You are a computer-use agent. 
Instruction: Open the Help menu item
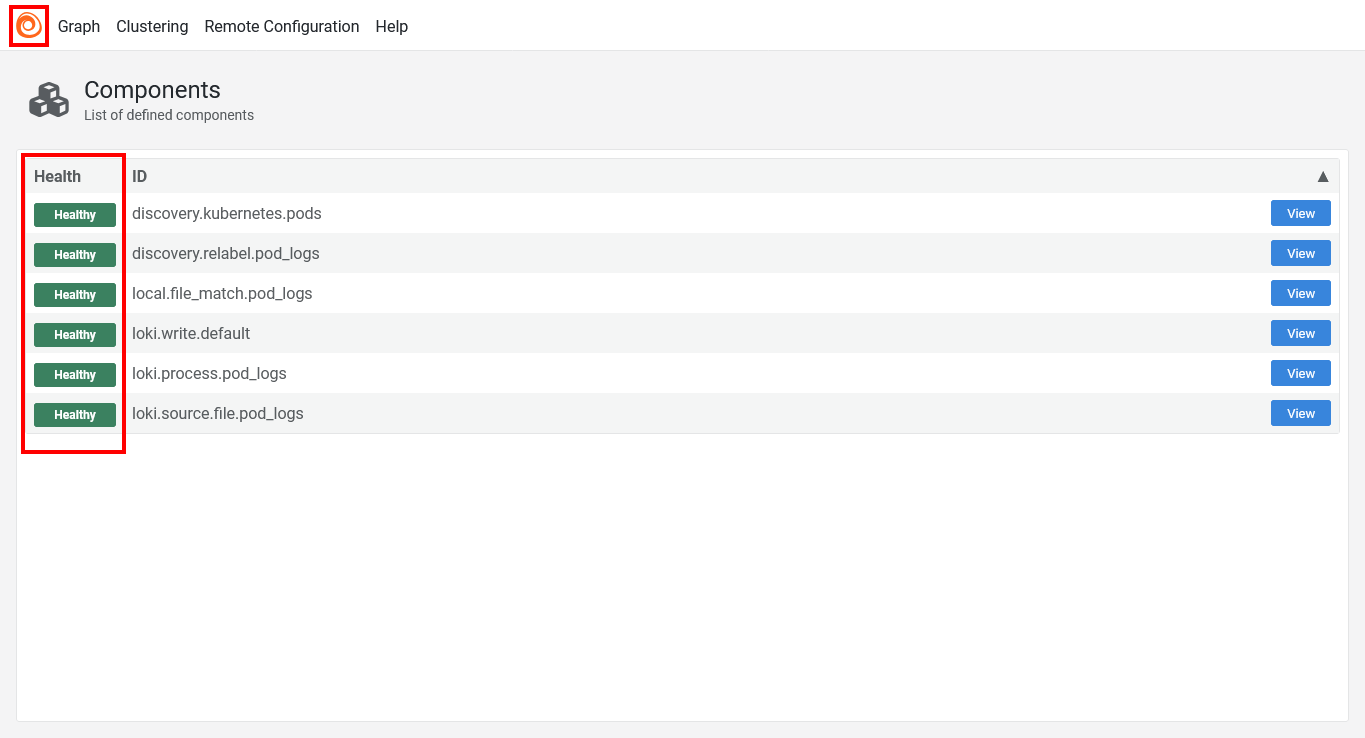click(x=391, y=27)
